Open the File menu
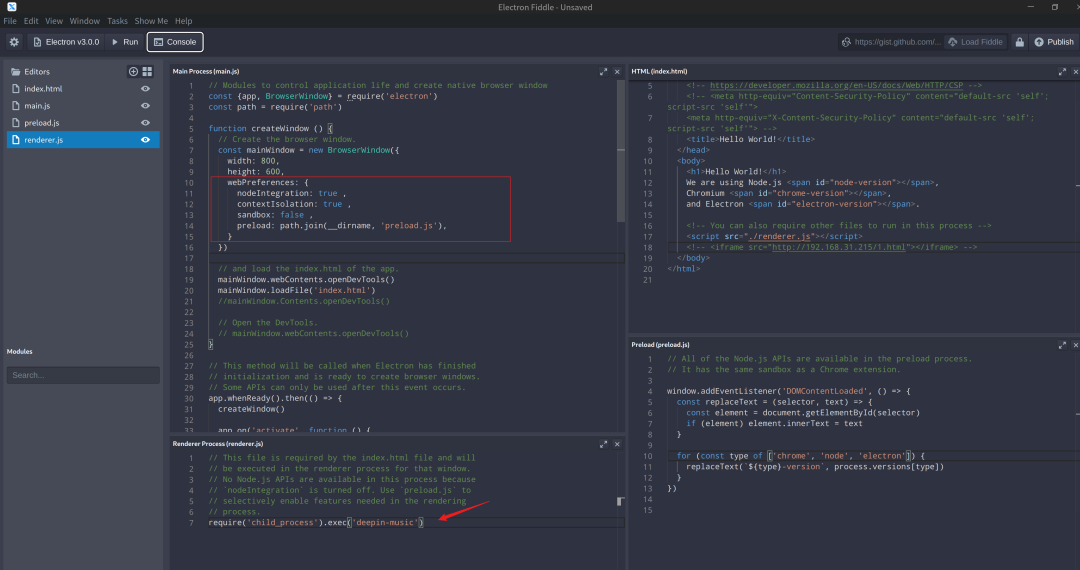This screenshot has height=570, width=1080. pyautogui.click(x=10, y=21)
